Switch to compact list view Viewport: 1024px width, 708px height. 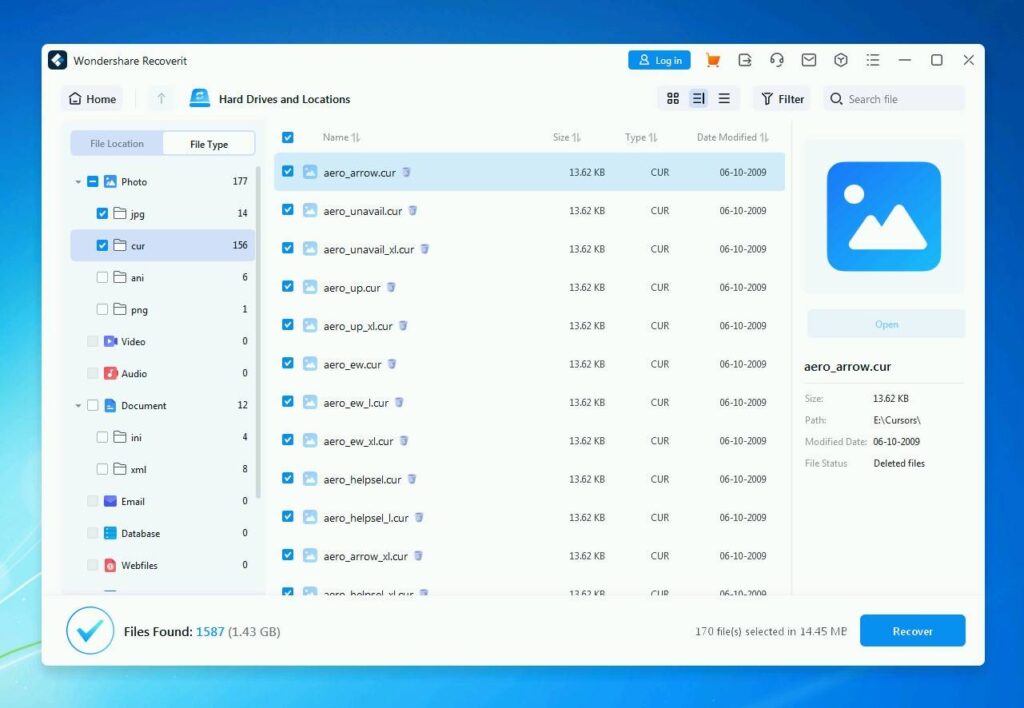coord(724,99)
